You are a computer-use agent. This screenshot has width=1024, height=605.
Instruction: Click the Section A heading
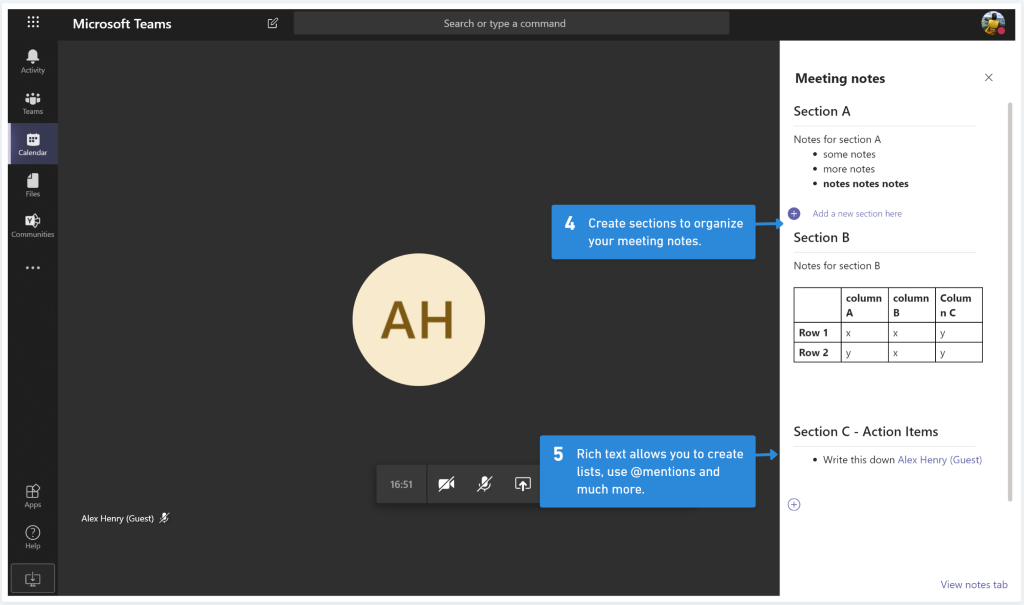[x=822, y=111]
